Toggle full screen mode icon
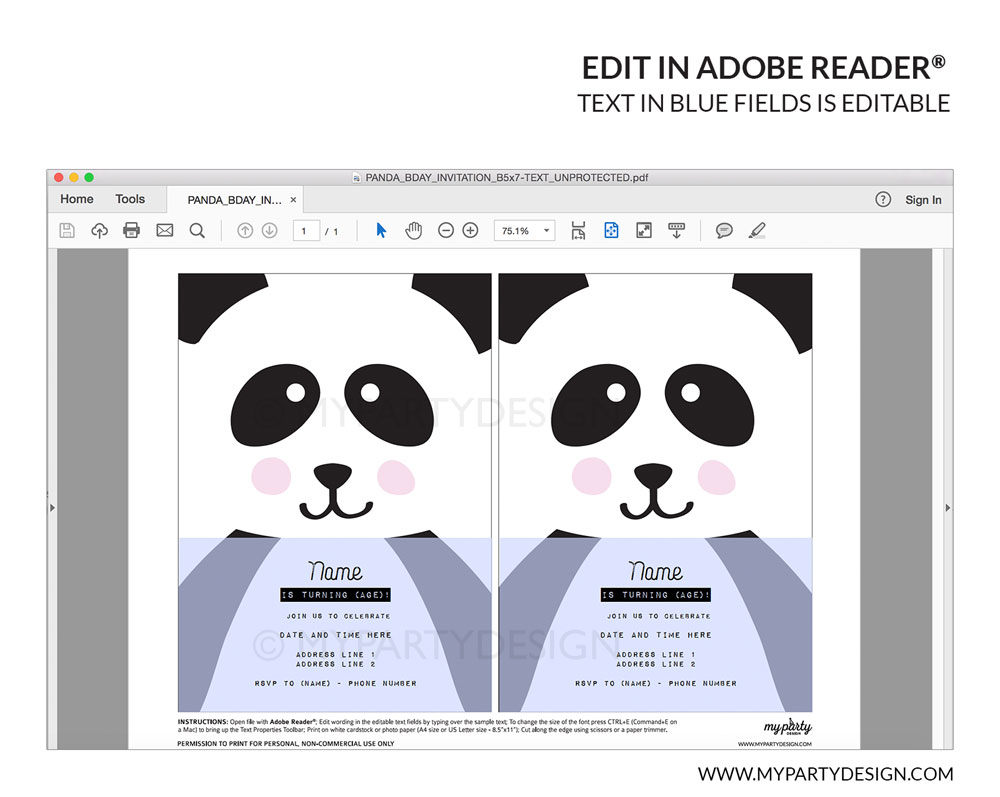This screenshot has height=797, width=1000. point(644,231)
